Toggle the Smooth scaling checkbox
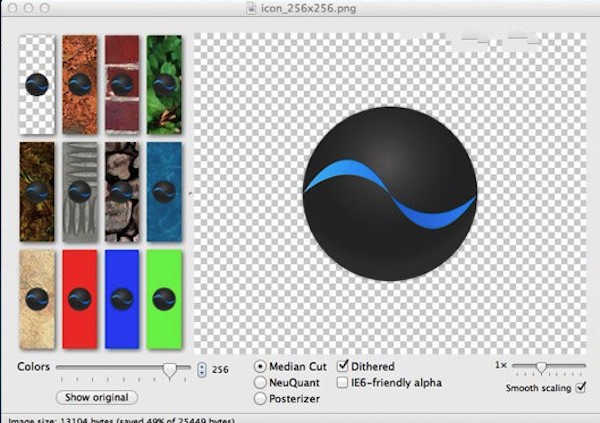 coord(581,387)
